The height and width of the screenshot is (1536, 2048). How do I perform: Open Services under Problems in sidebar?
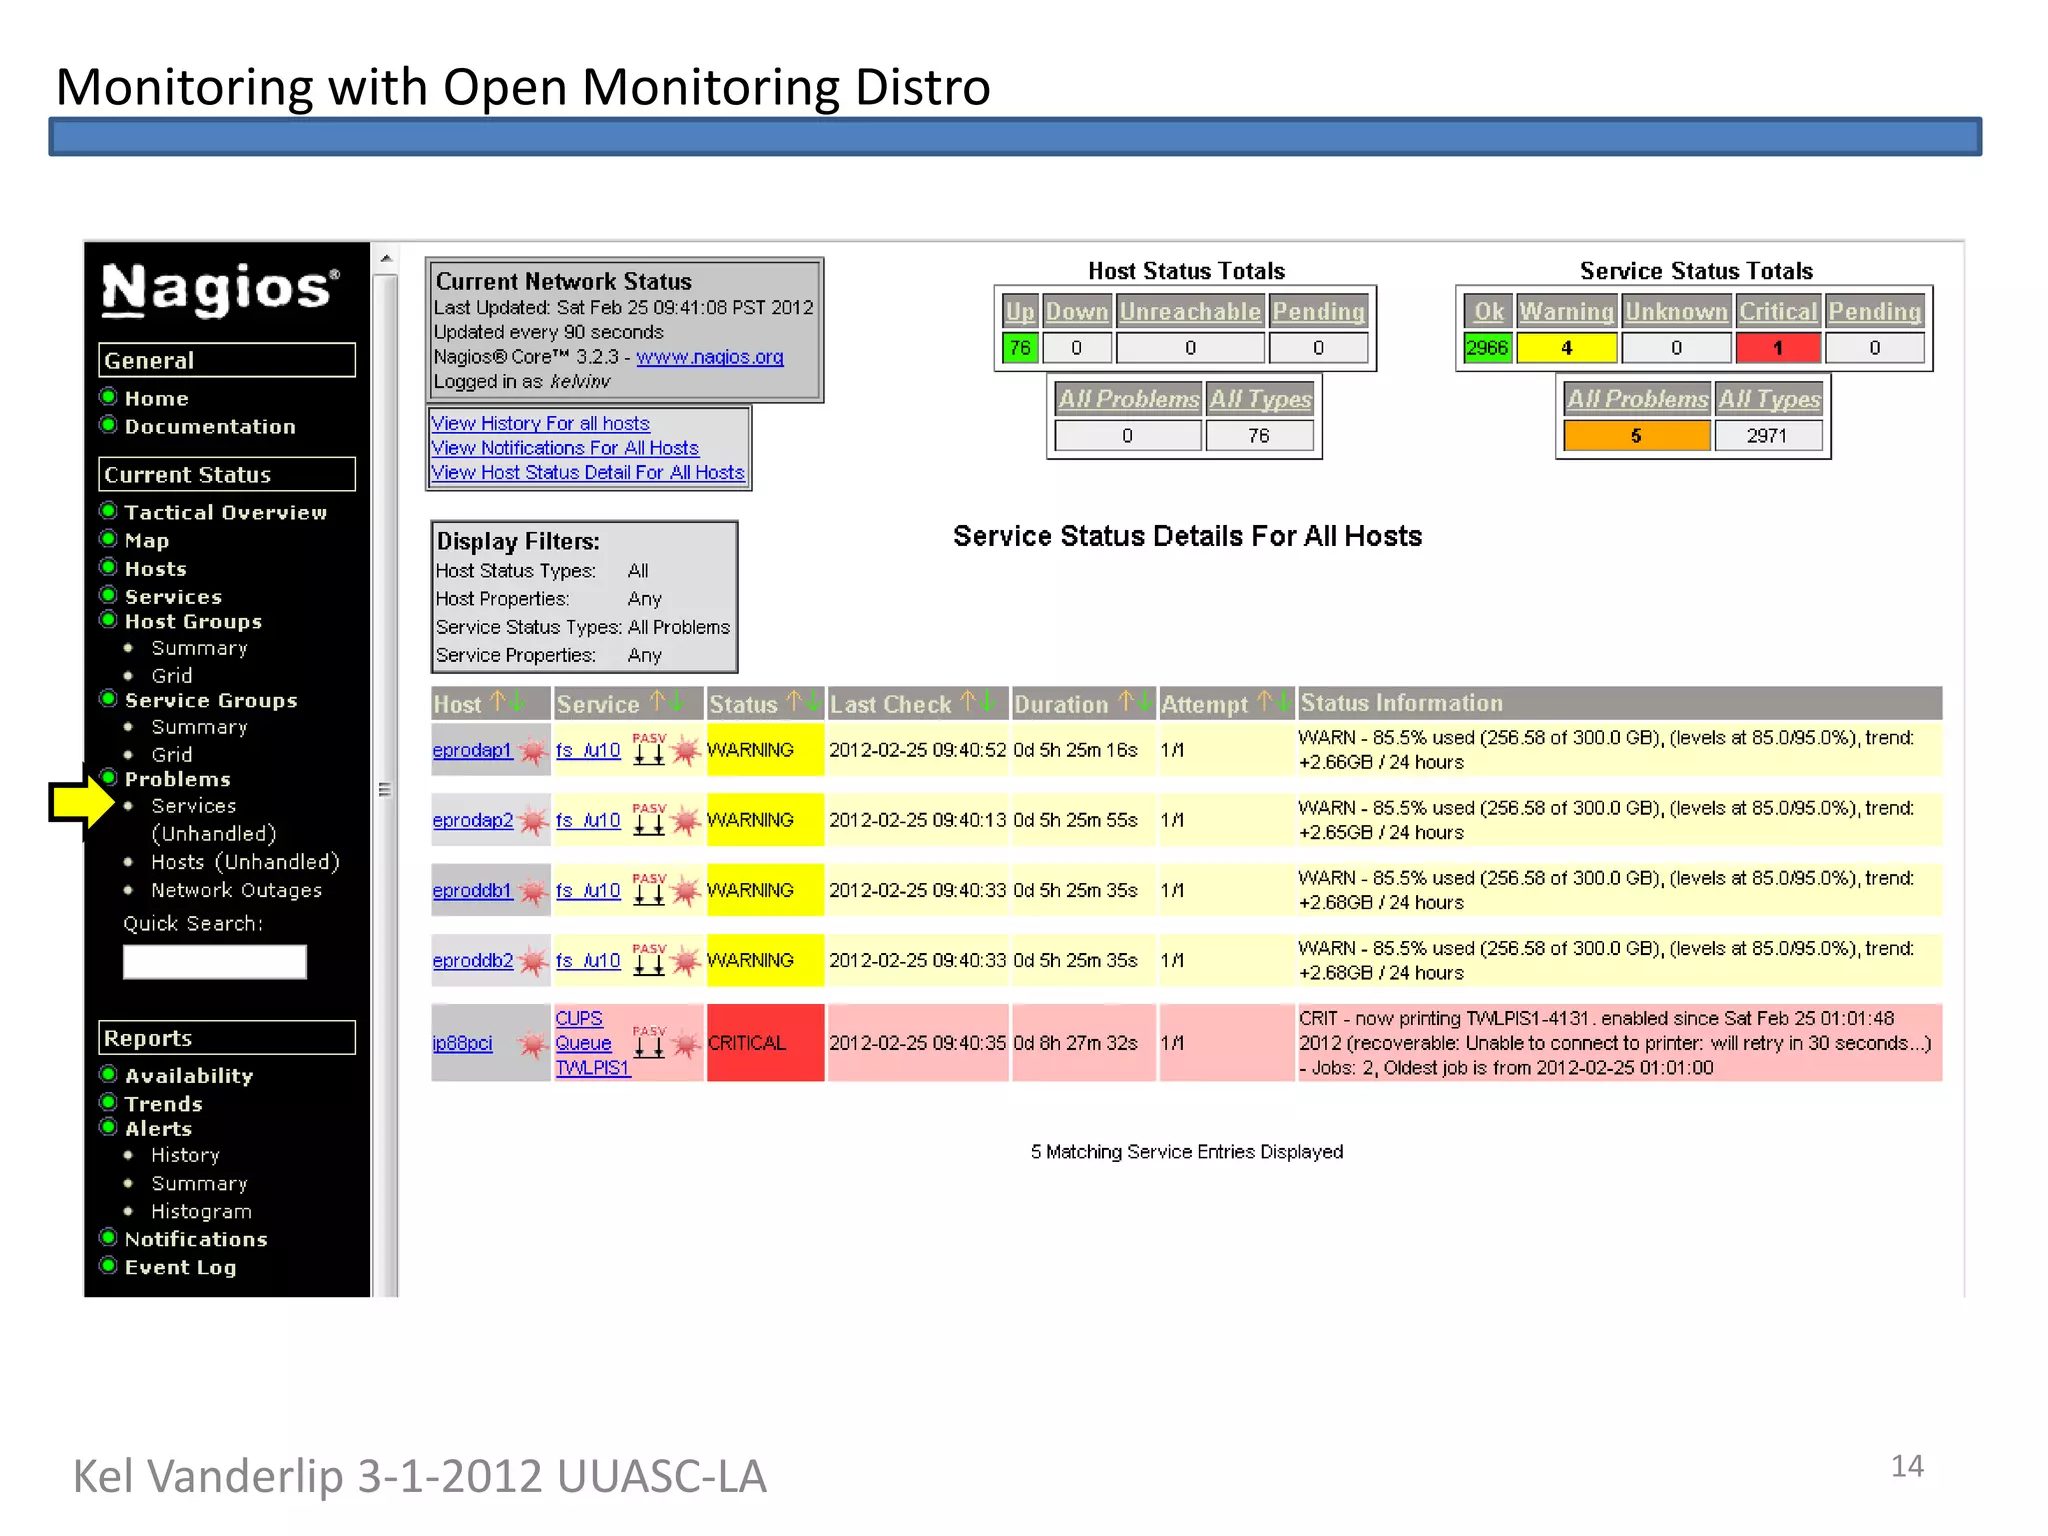[x=193, y=806]
